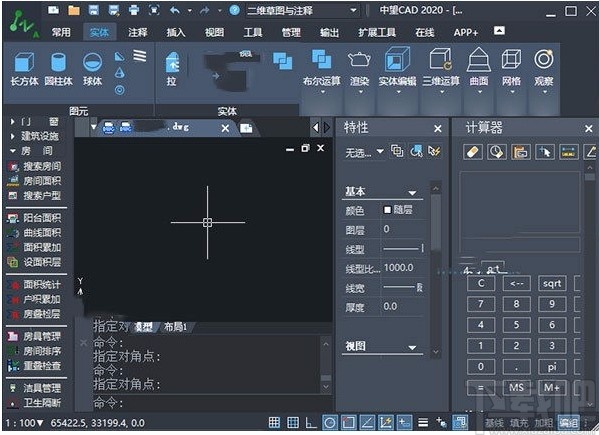The height and width of the screenshot is (435, 599).
Task: Switch to the 注释 ribbon tab
Action: [x=138, y=32]
